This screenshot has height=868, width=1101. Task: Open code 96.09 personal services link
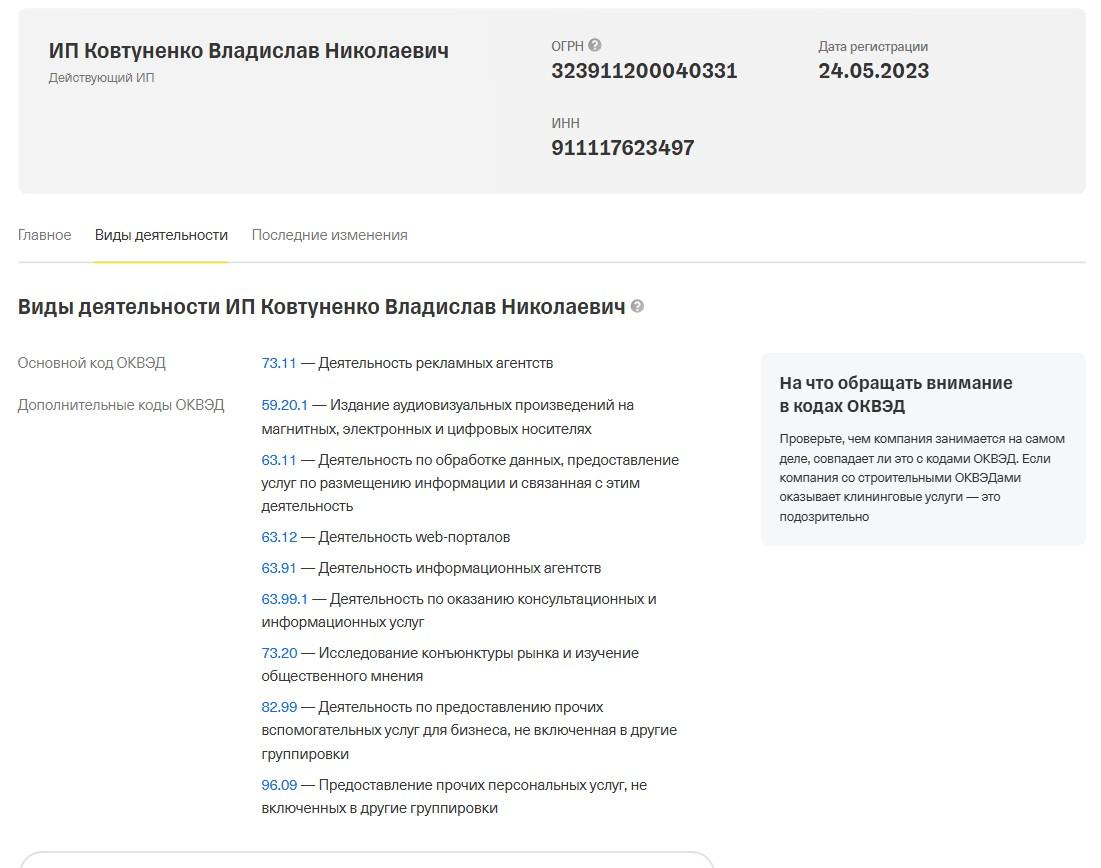pyautogui.click(x=278, y=785)
